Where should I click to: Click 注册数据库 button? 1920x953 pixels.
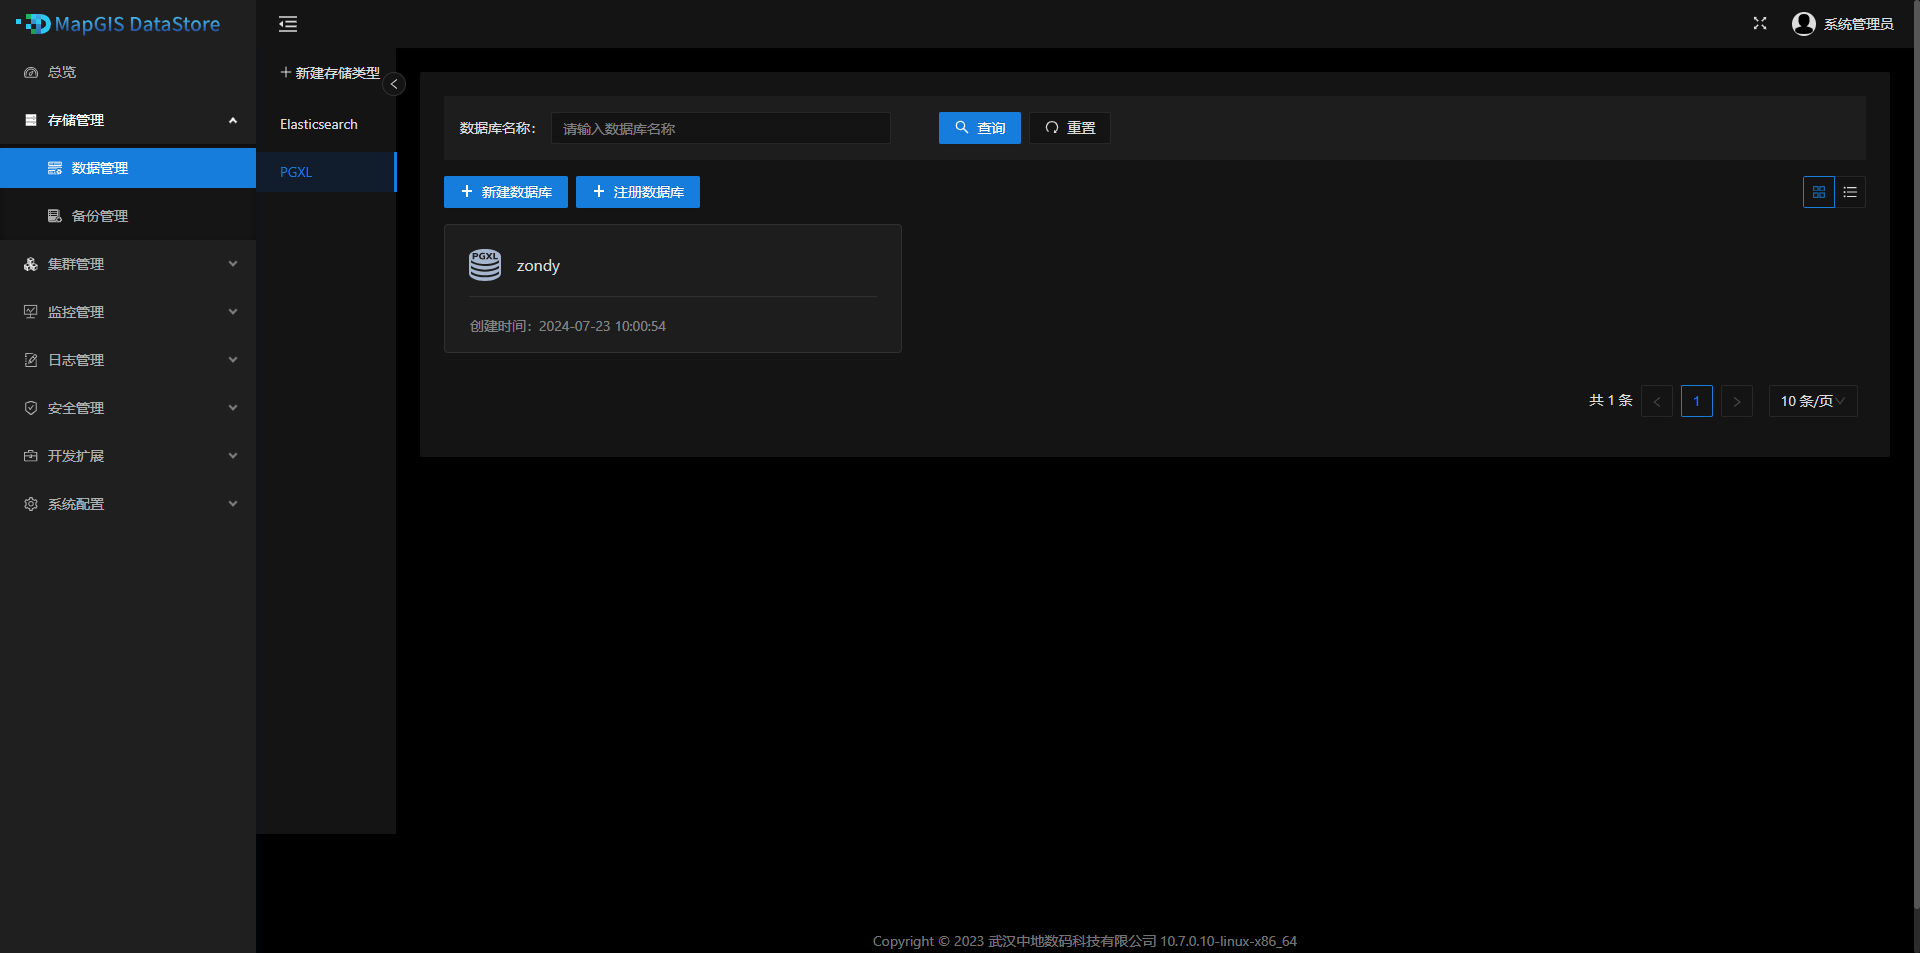(x=638, y=192)
